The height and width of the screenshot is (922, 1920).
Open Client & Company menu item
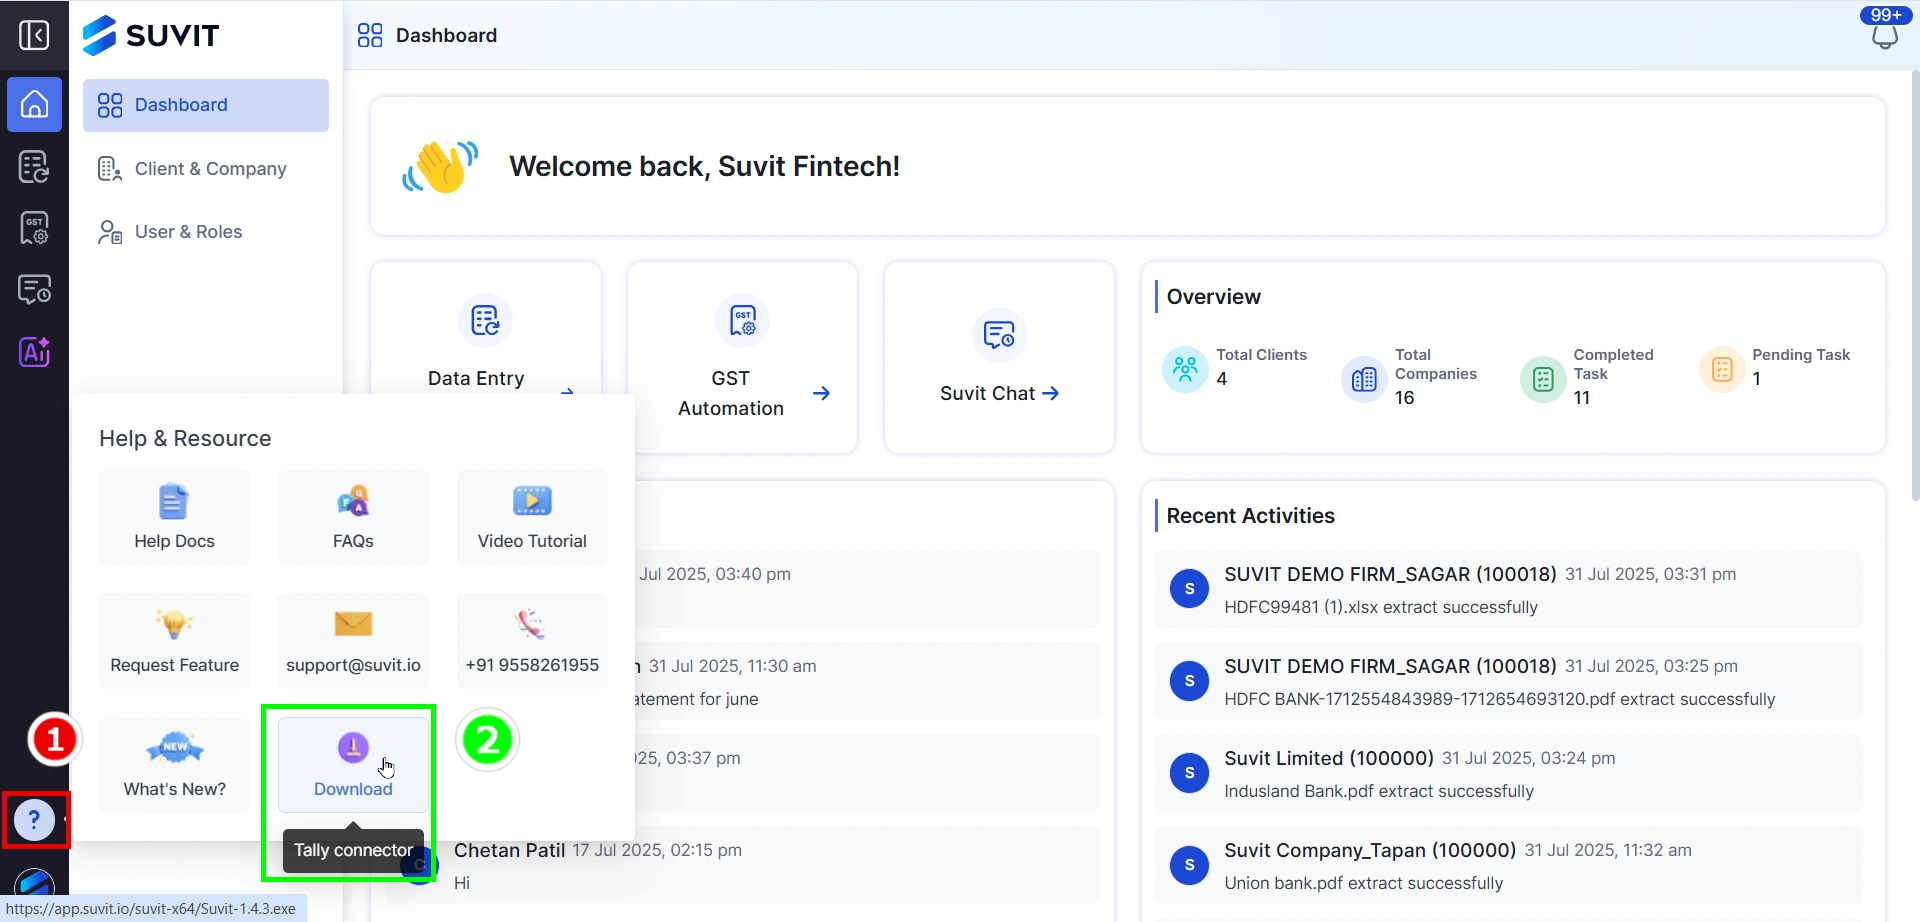point(210,169)
